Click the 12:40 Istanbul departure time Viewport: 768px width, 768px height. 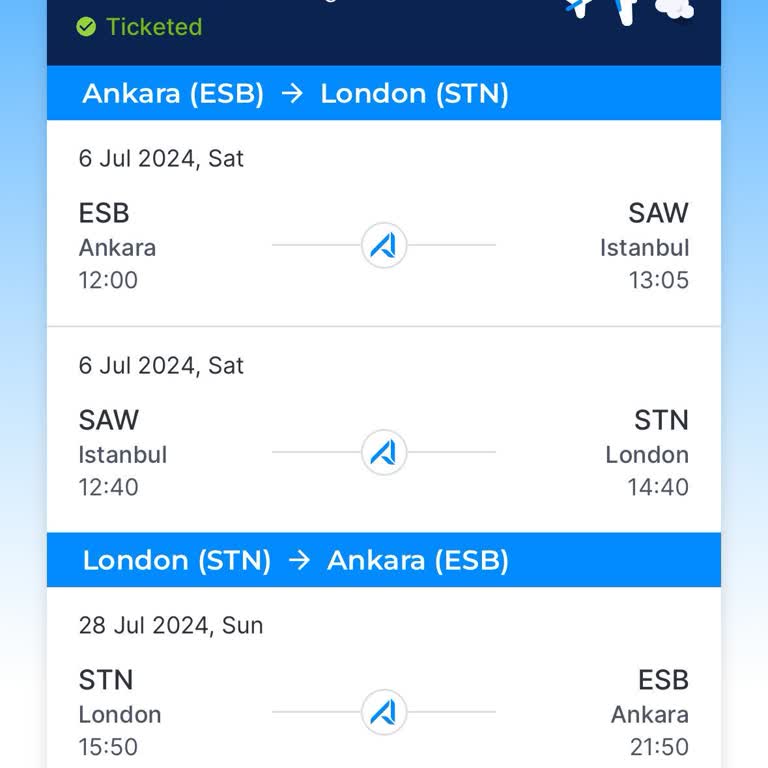(108, 487)
